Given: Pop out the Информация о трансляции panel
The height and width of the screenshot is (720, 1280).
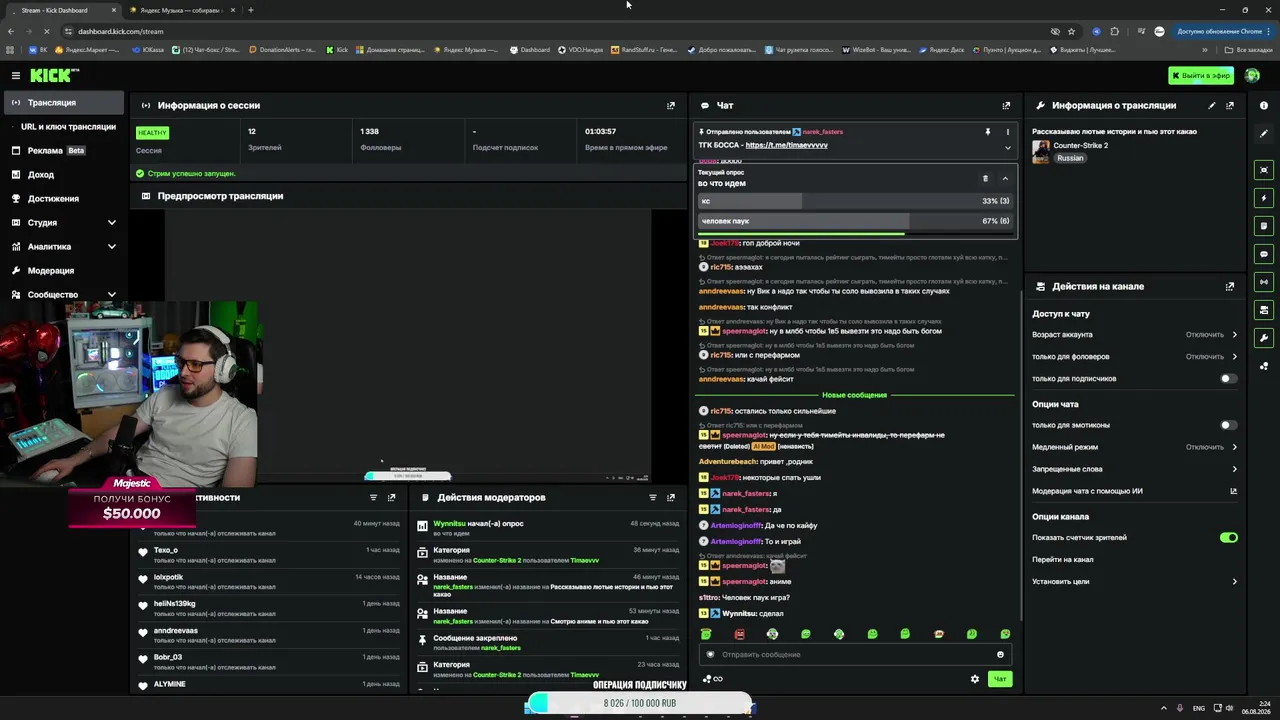Looking at the screenshot, I should pyautogui.click(x=1230, y=105).
